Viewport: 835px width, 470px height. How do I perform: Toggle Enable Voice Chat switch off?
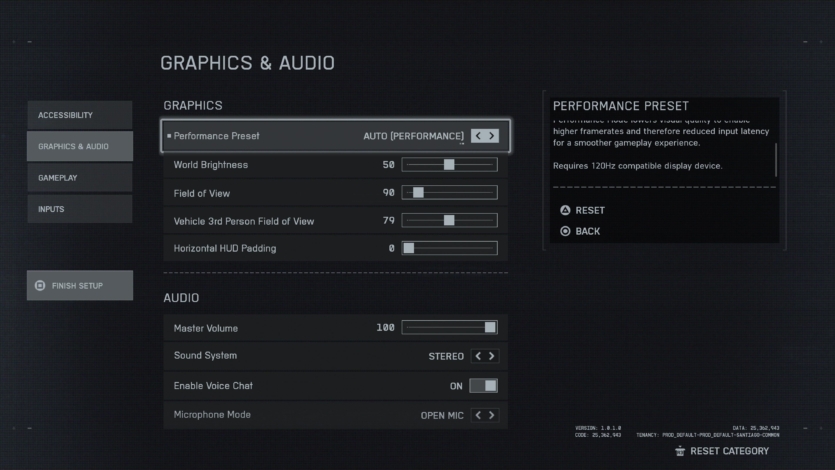pyautogui.click(x=483, y=386)
